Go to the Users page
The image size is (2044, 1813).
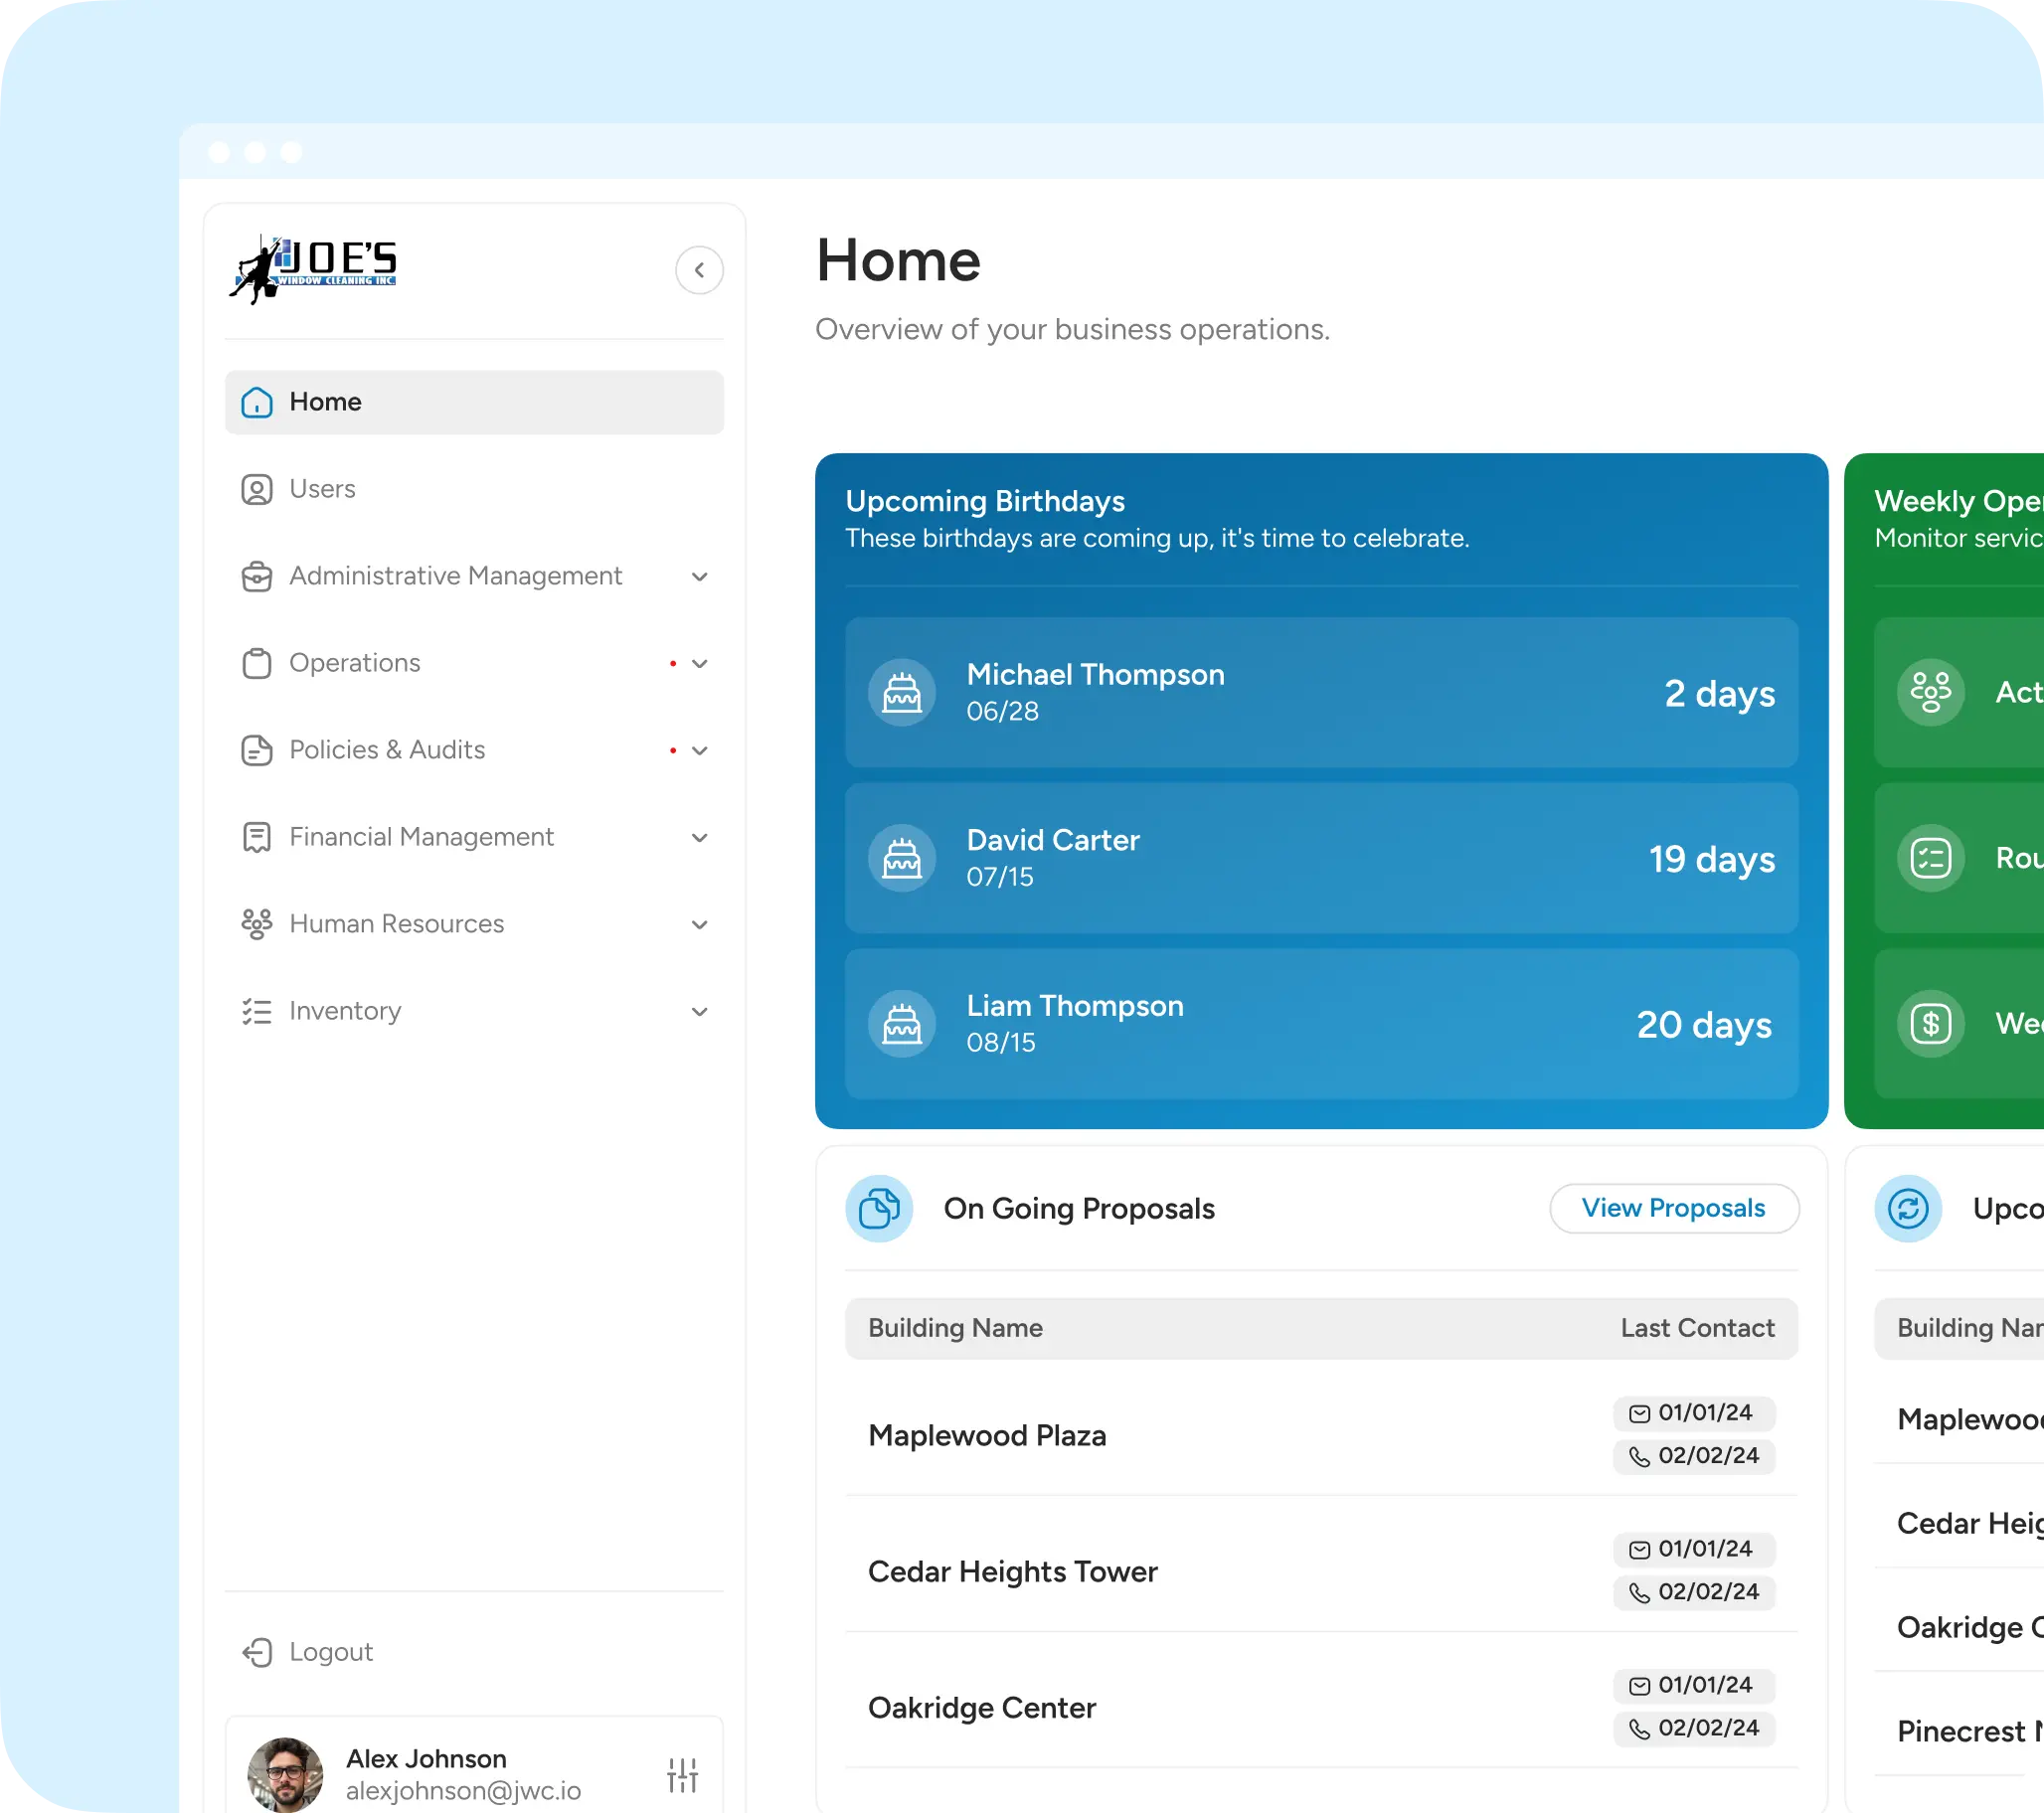click(322, 489)
